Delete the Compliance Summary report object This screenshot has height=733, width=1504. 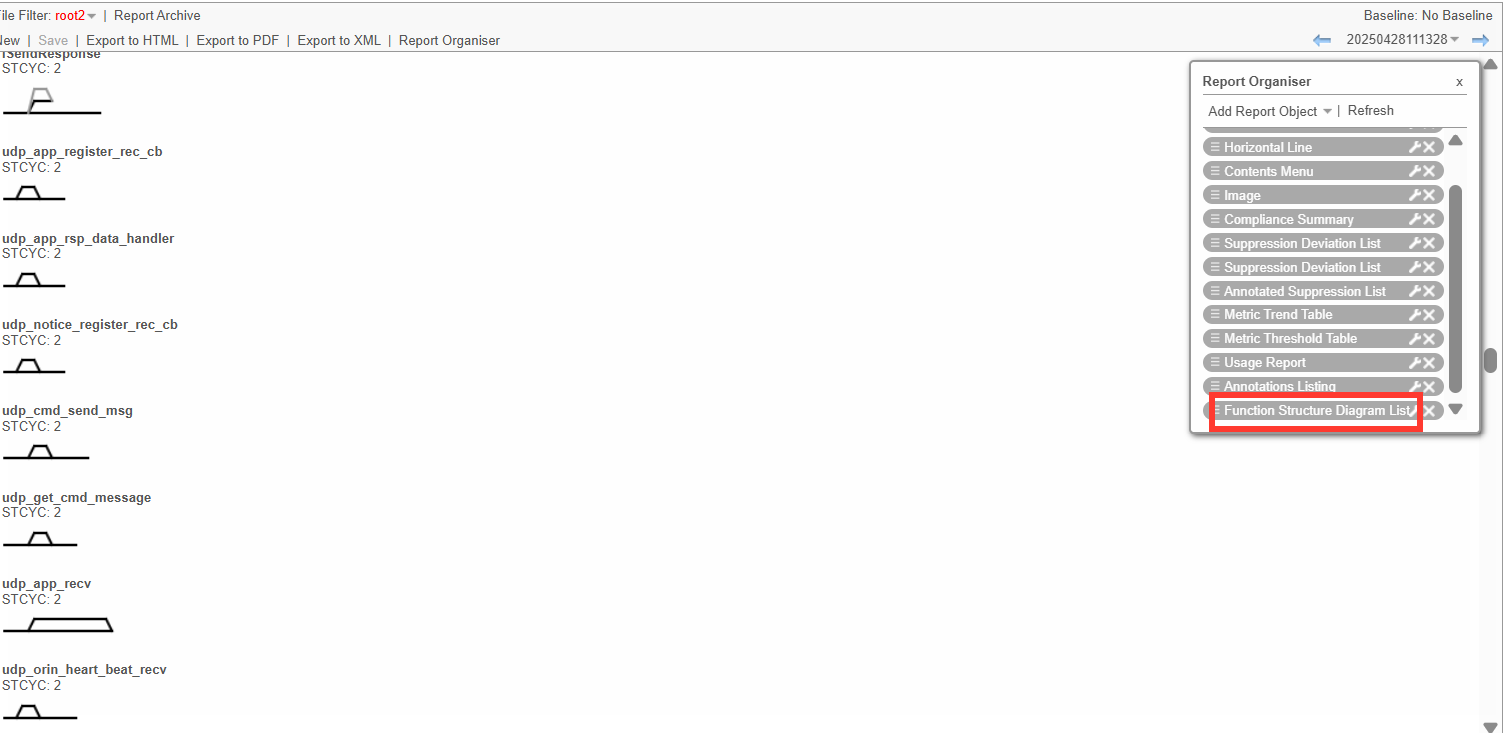click(x=1430, y=219)
